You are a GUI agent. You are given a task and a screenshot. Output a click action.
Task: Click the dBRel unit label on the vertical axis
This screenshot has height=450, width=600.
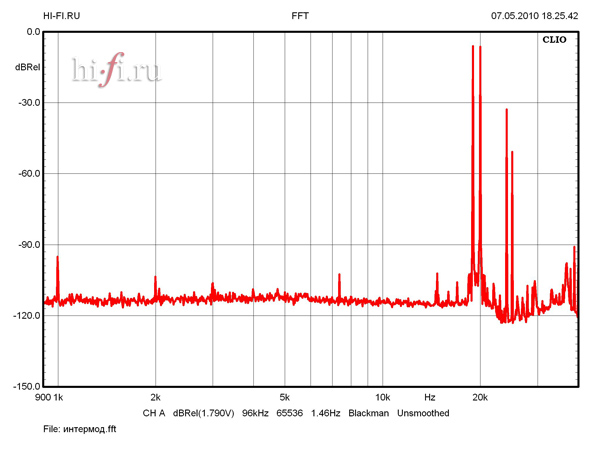coord(27,67)
